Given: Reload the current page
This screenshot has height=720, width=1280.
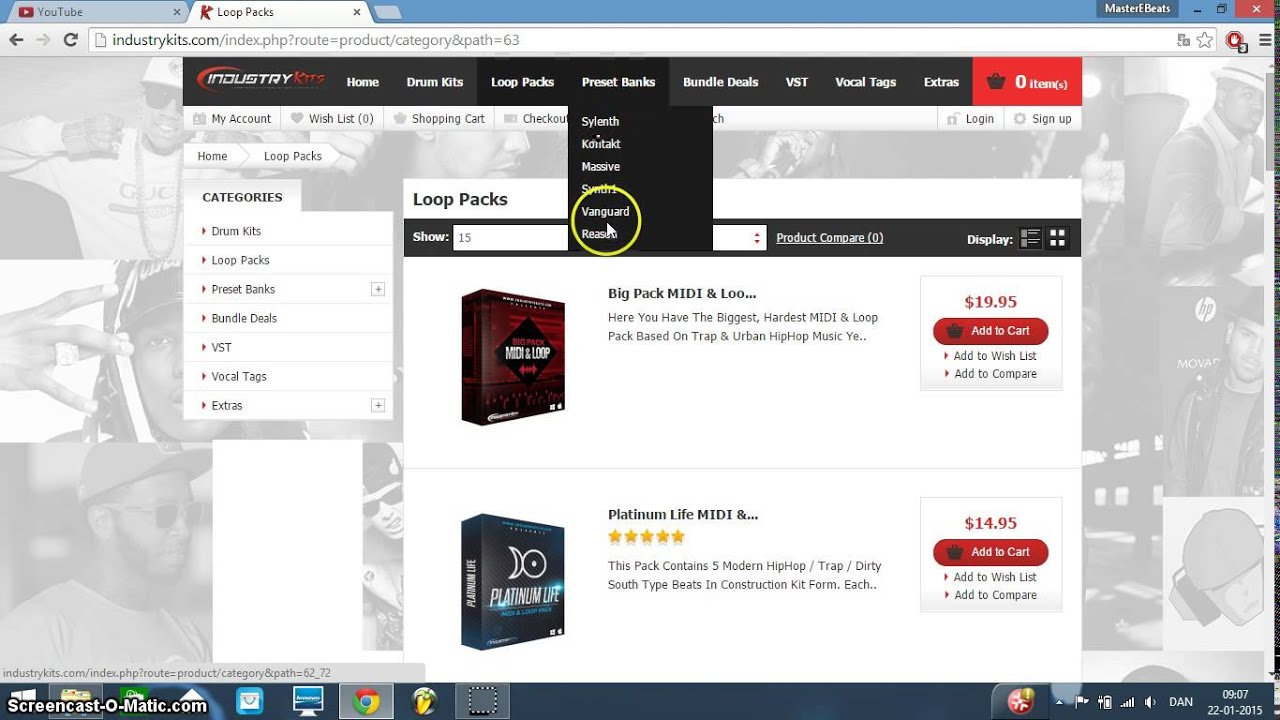Looking at the screenshot, I should click(x=70, y=40).
